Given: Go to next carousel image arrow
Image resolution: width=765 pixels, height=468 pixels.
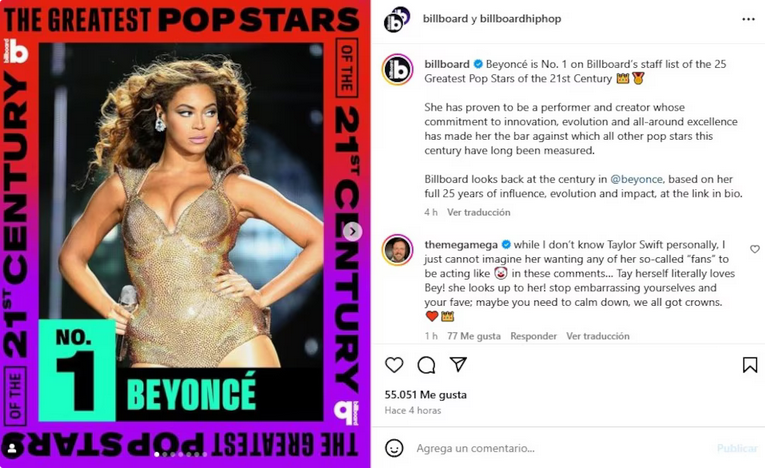Looking at the screenshot, I should 352,231.
